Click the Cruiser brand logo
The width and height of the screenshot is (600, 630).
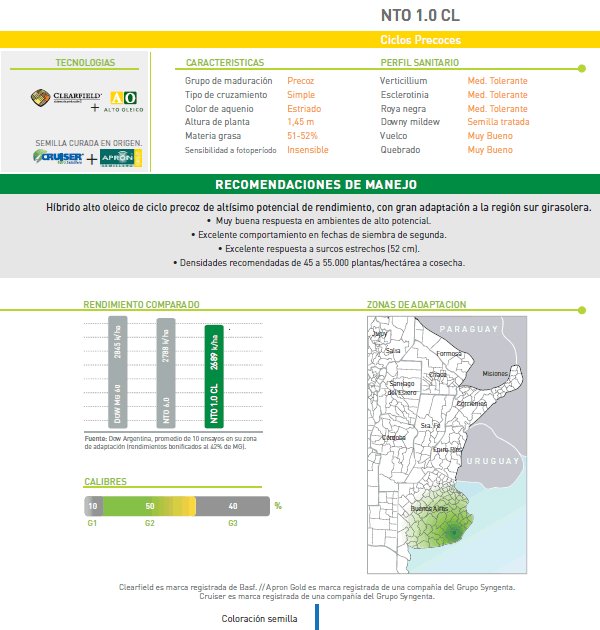[x=58, y=157]
